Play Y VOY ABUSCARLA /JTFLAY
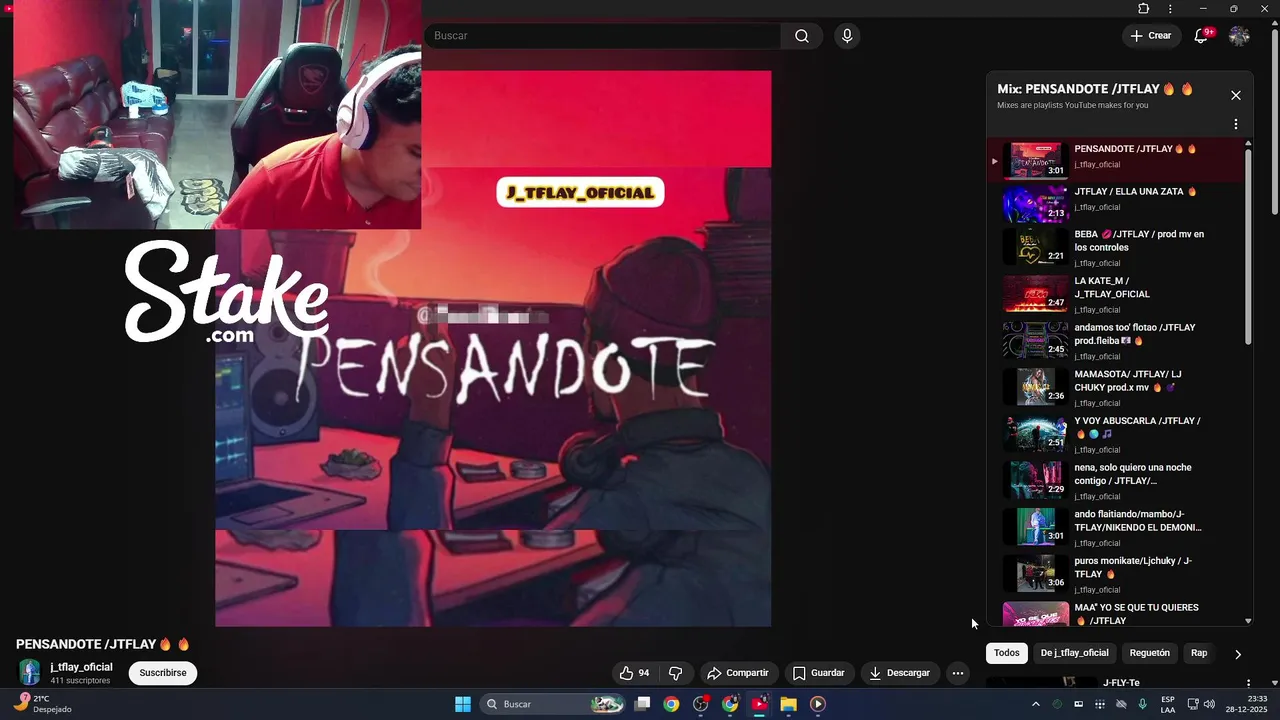The image size is (1280, 720). 1117,435
